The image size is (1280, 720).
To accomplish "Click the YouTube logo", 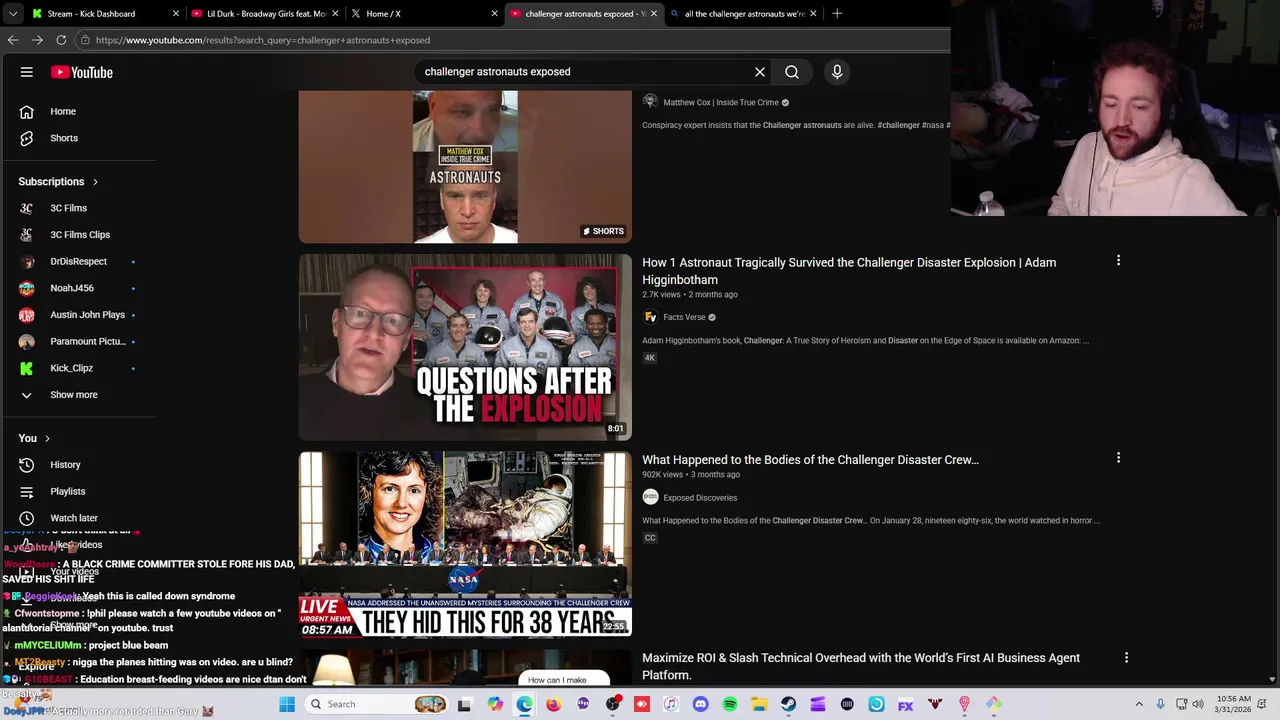I will tap(82, 72).
